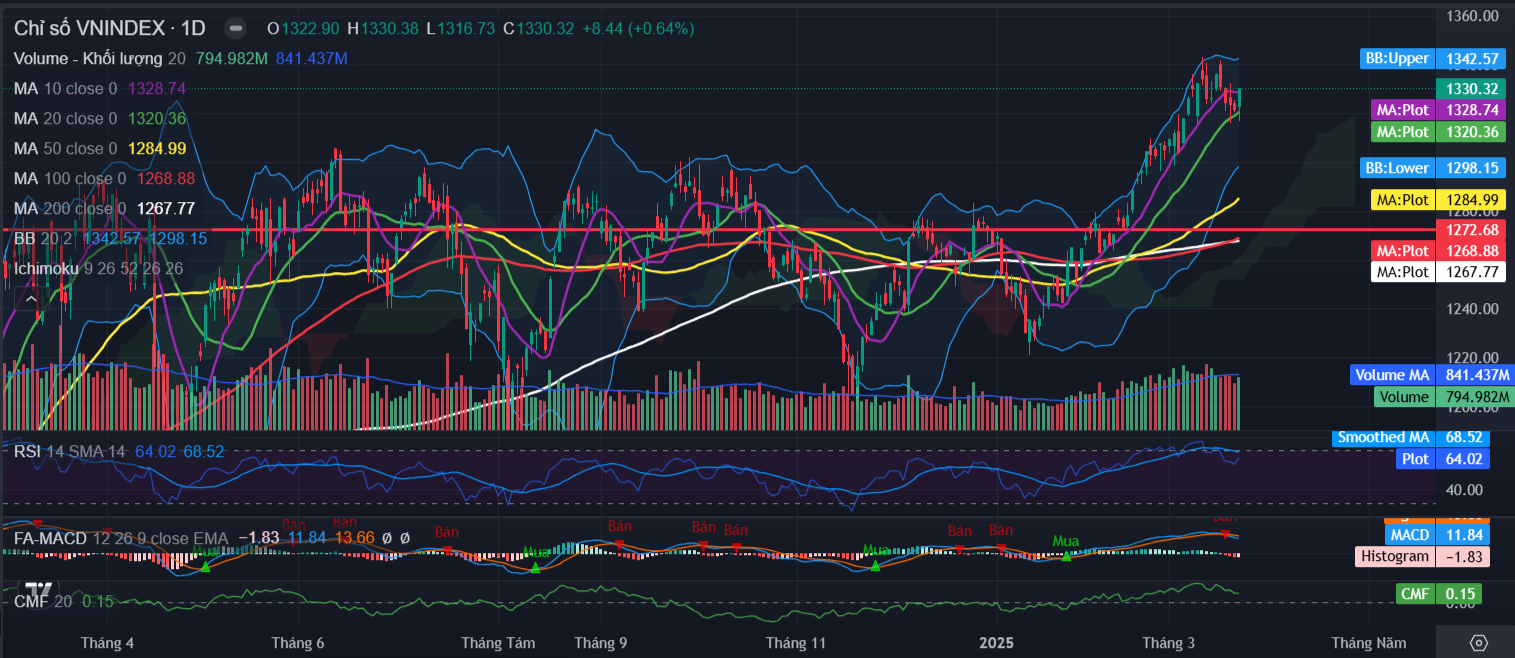The image size is (1515, 658).
Task: Click the RSI 14 SMA 14 legend
Action: pos(70,452)
